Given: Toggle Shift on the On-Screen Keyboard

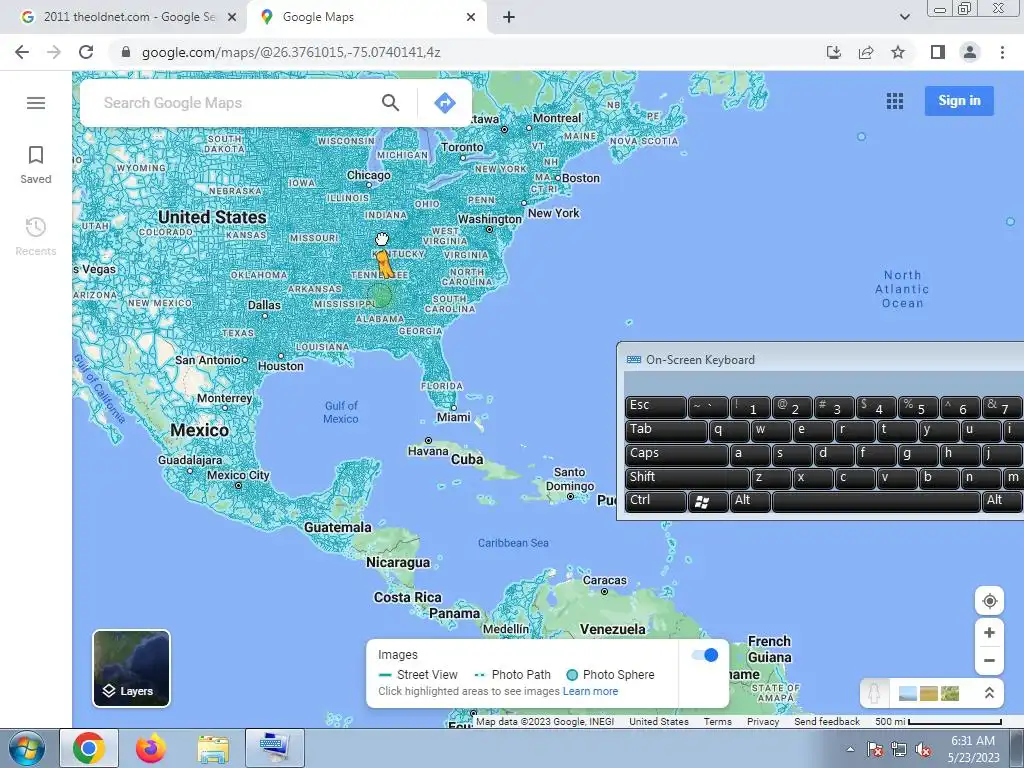Looking at the screenshot, I should [686, 479].
